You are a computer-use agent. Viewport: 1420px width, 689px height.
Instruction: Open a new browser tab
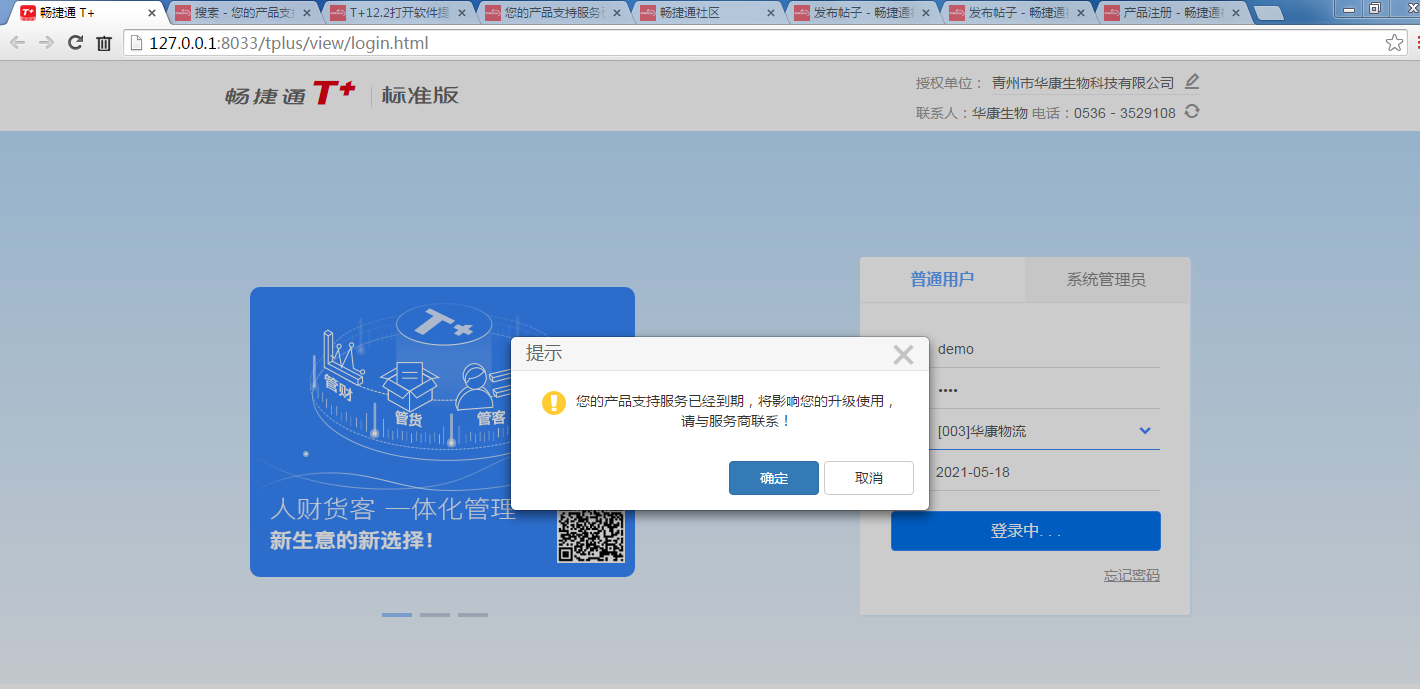click(x=1268, y=14)
